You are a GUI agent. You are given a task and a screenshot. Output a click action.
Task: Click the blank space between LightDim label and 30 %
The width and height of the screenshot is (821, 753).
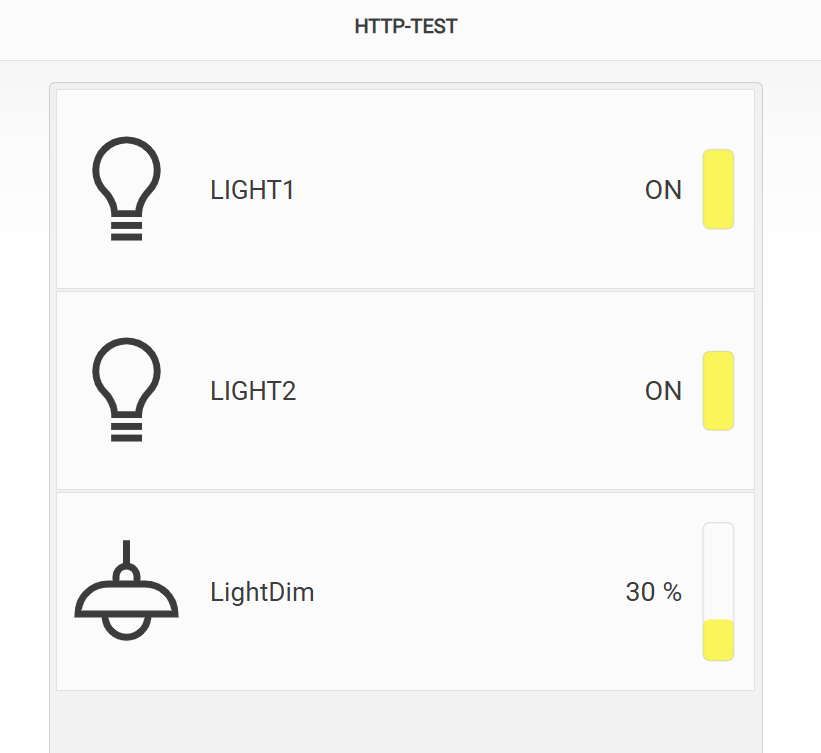(470, 592)
